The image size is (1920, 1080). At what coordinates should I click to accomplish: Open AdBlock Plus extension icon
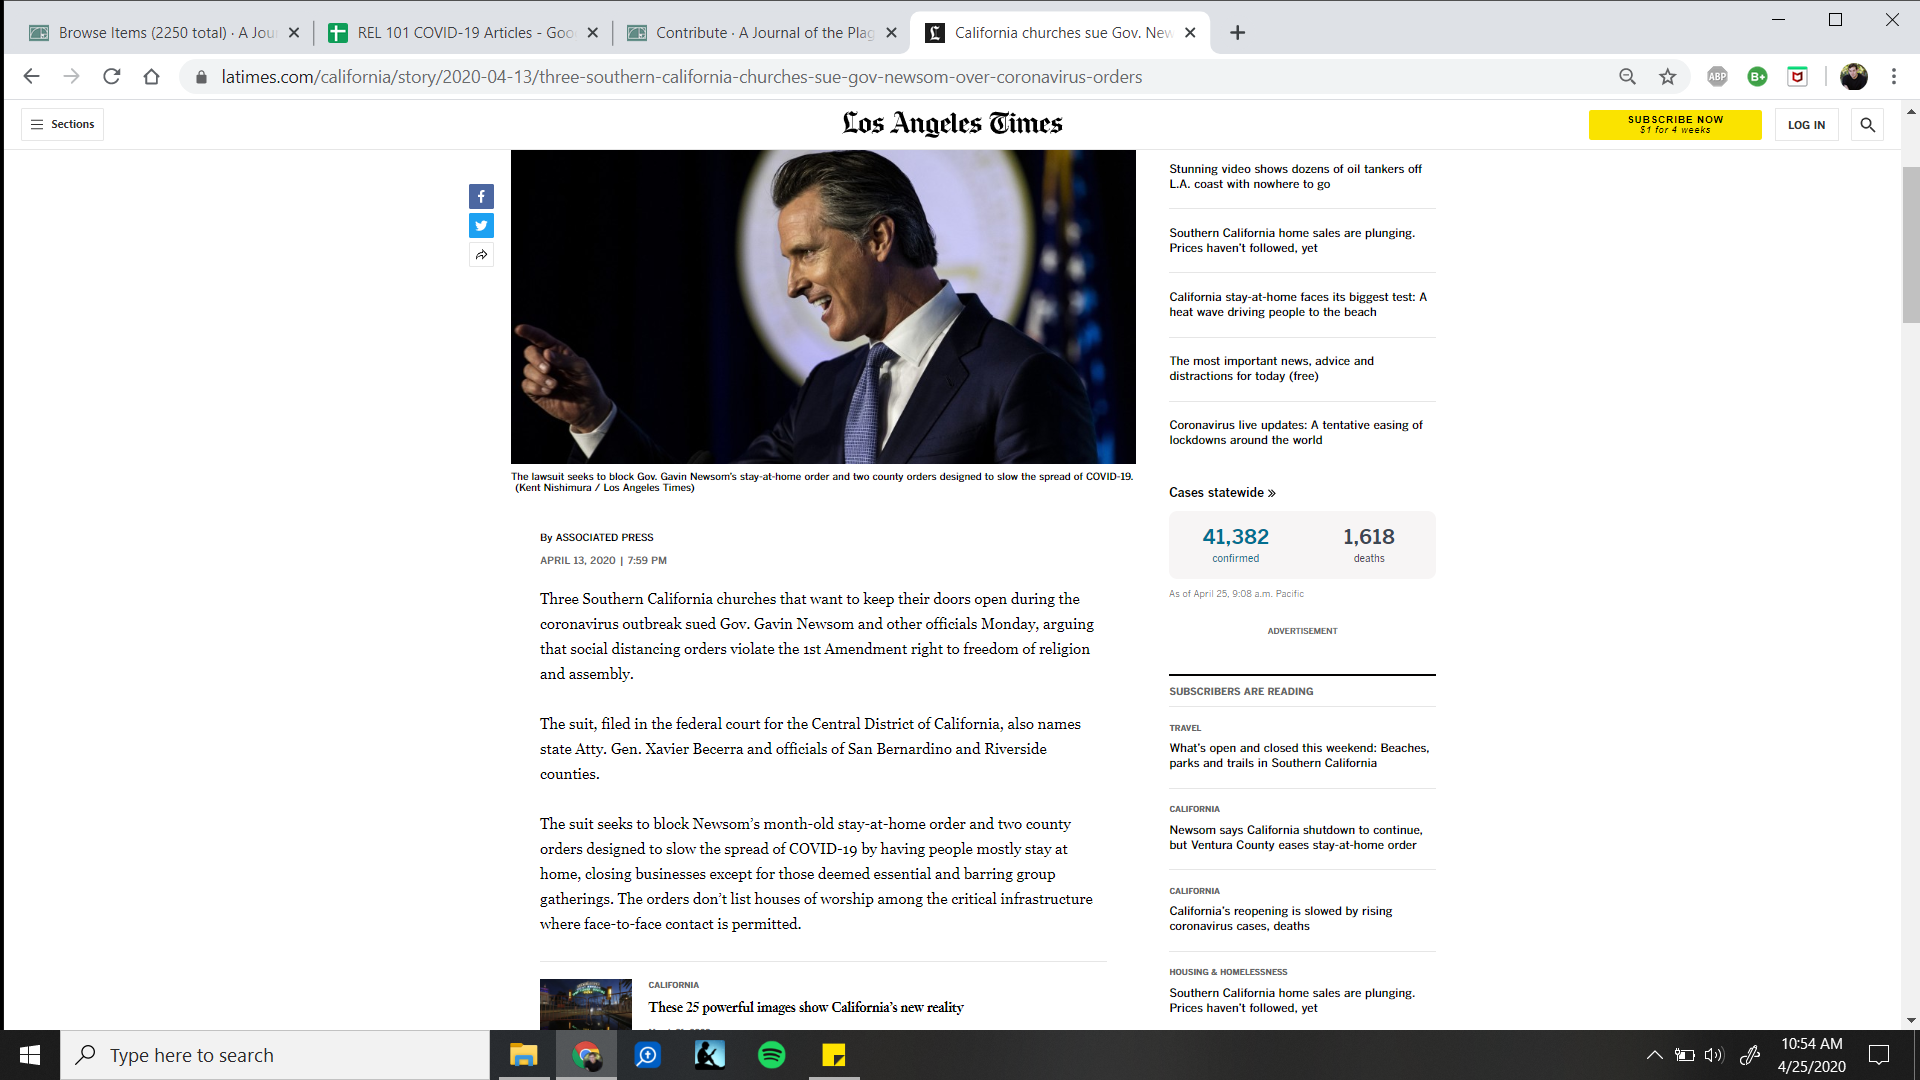[1717, 77]
